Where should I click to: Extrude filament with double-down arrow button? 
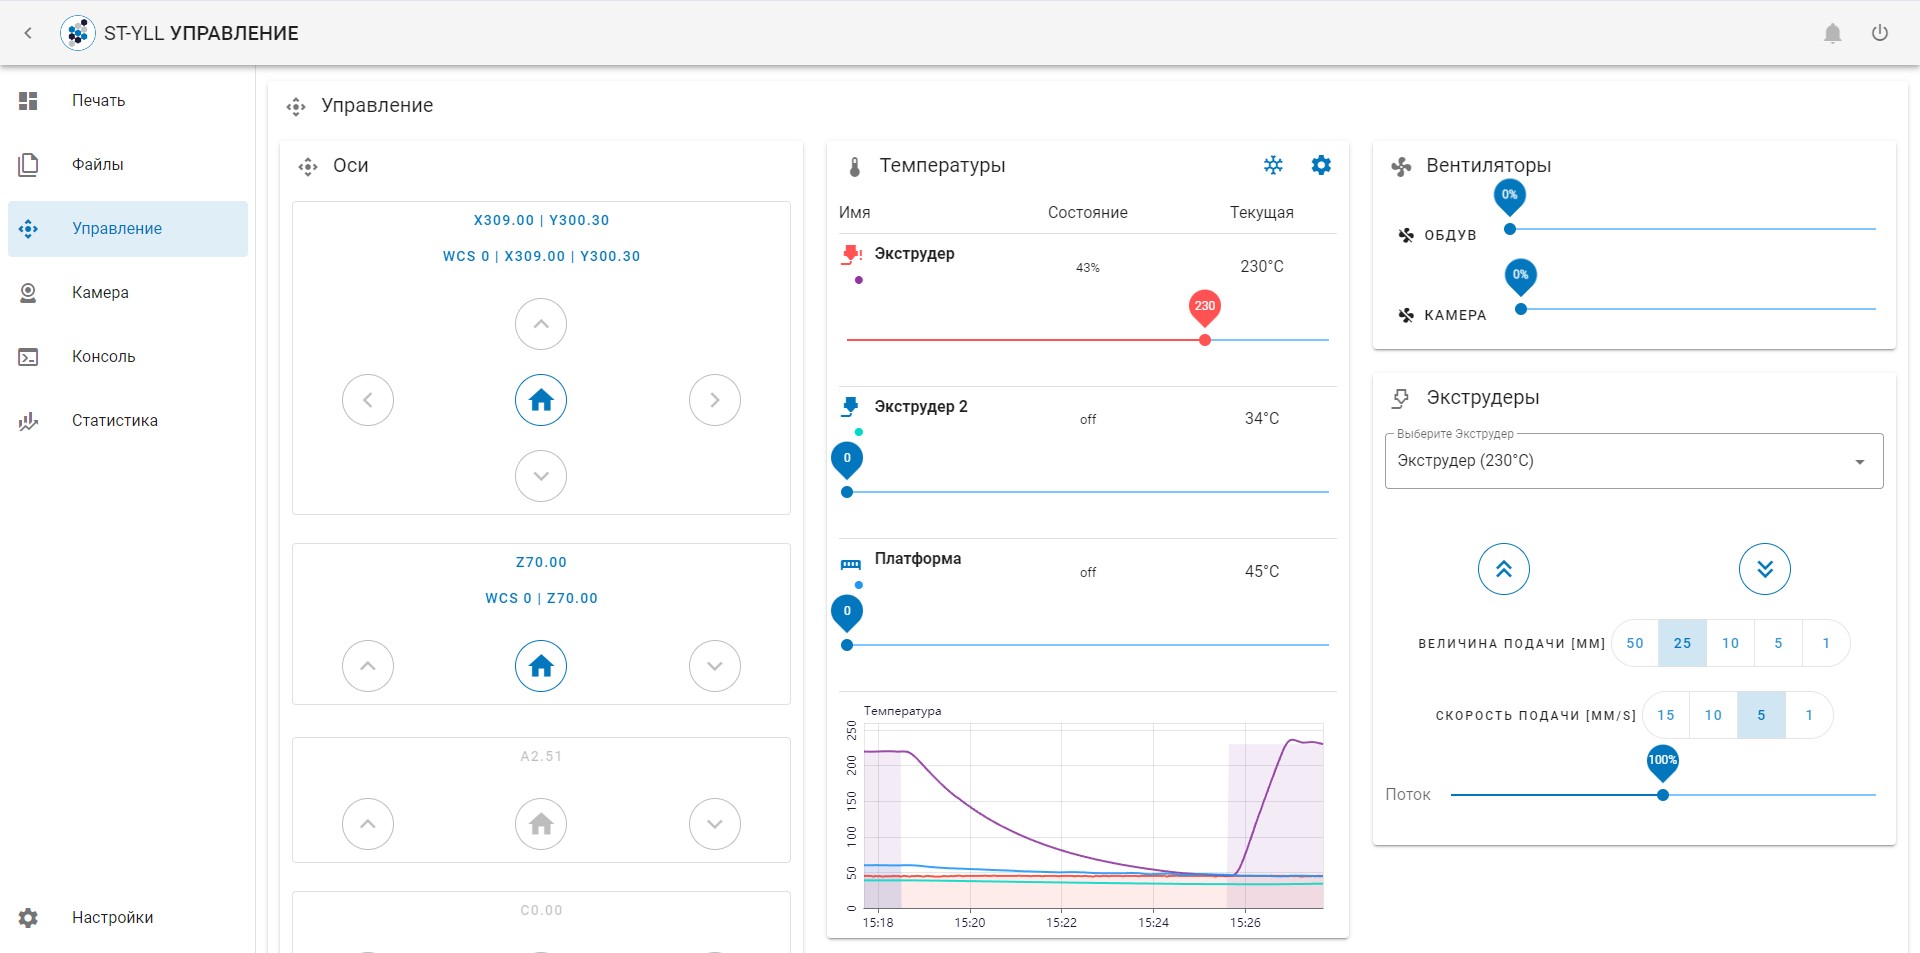1765,569
